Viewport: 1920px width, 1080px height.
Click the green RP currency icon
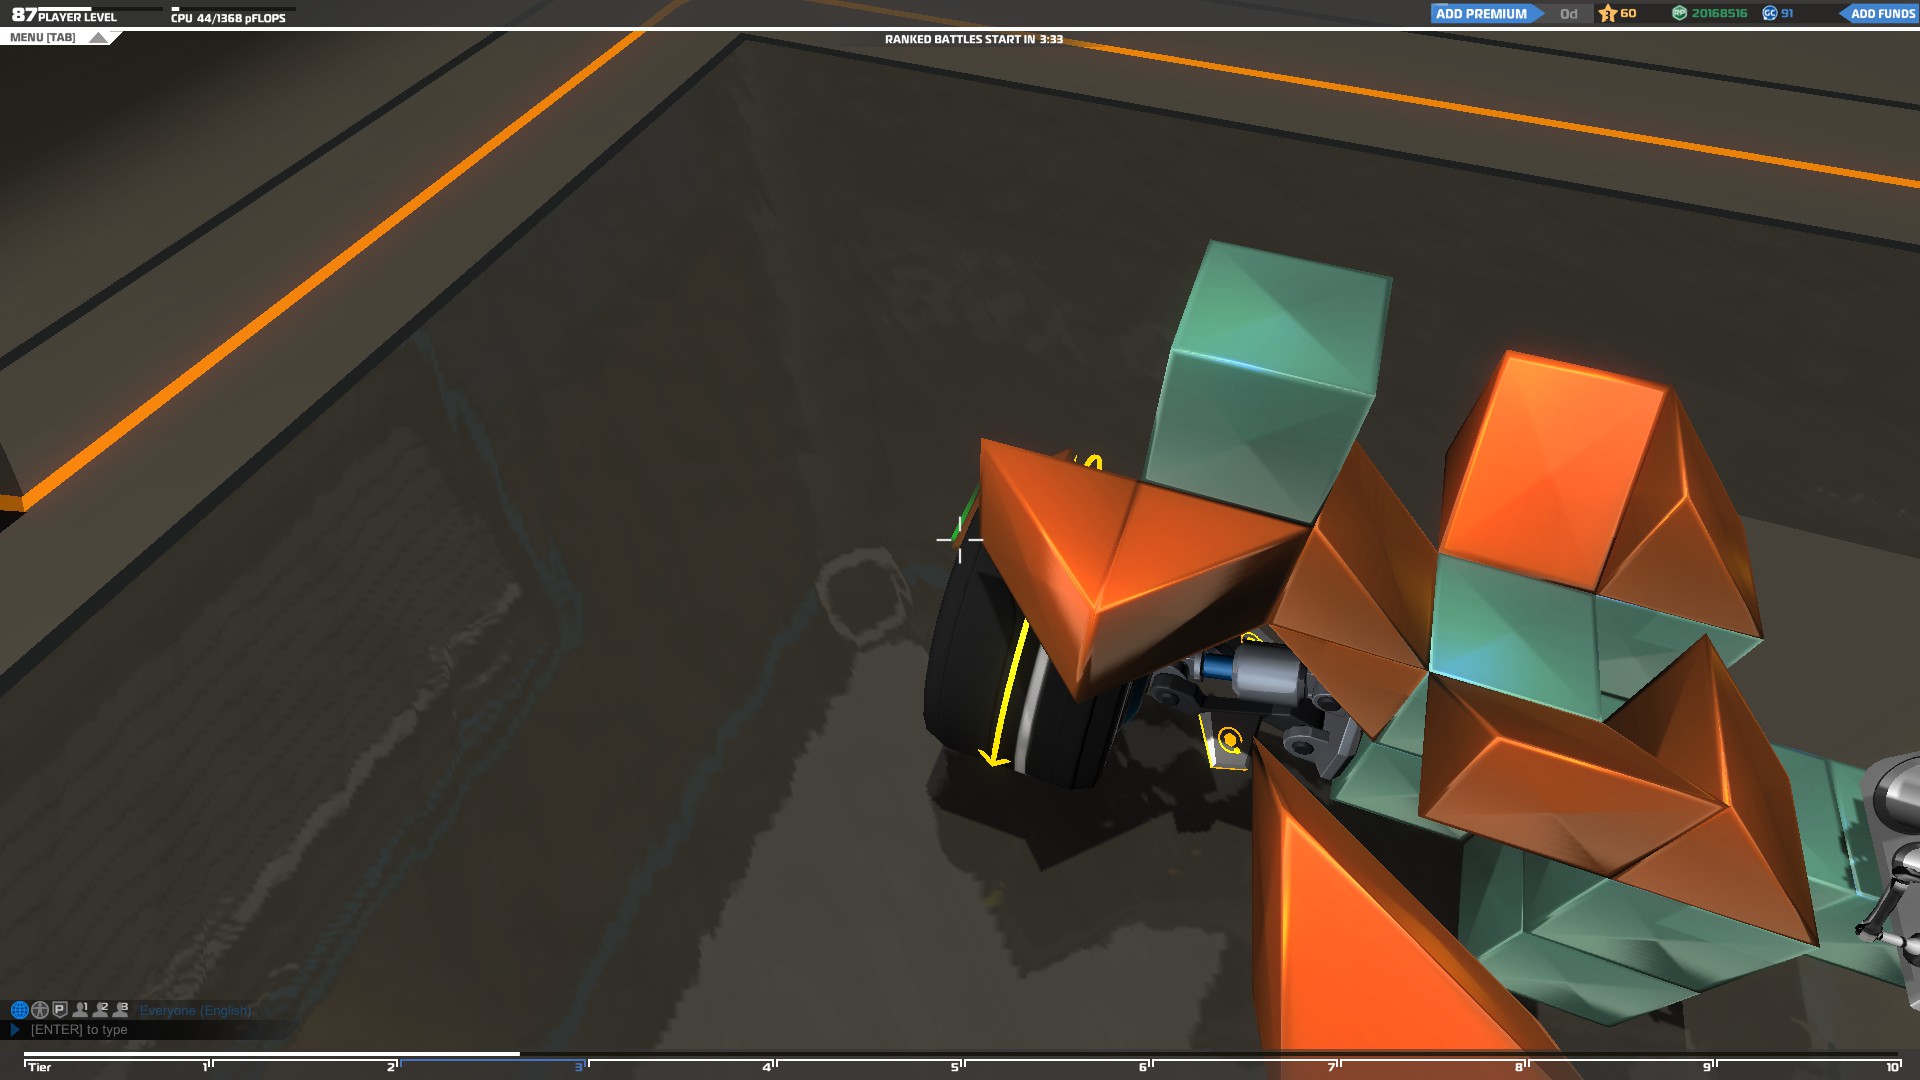(x=1679, y=13)
